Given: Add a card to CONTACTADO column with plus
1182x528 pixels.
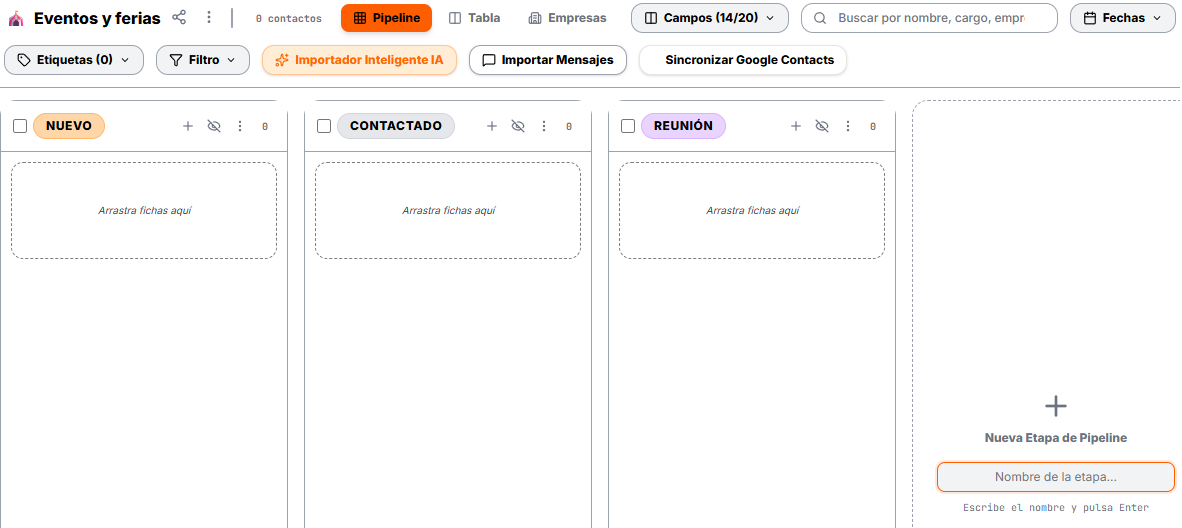Looking at the screenshot, I should [491, 126].
